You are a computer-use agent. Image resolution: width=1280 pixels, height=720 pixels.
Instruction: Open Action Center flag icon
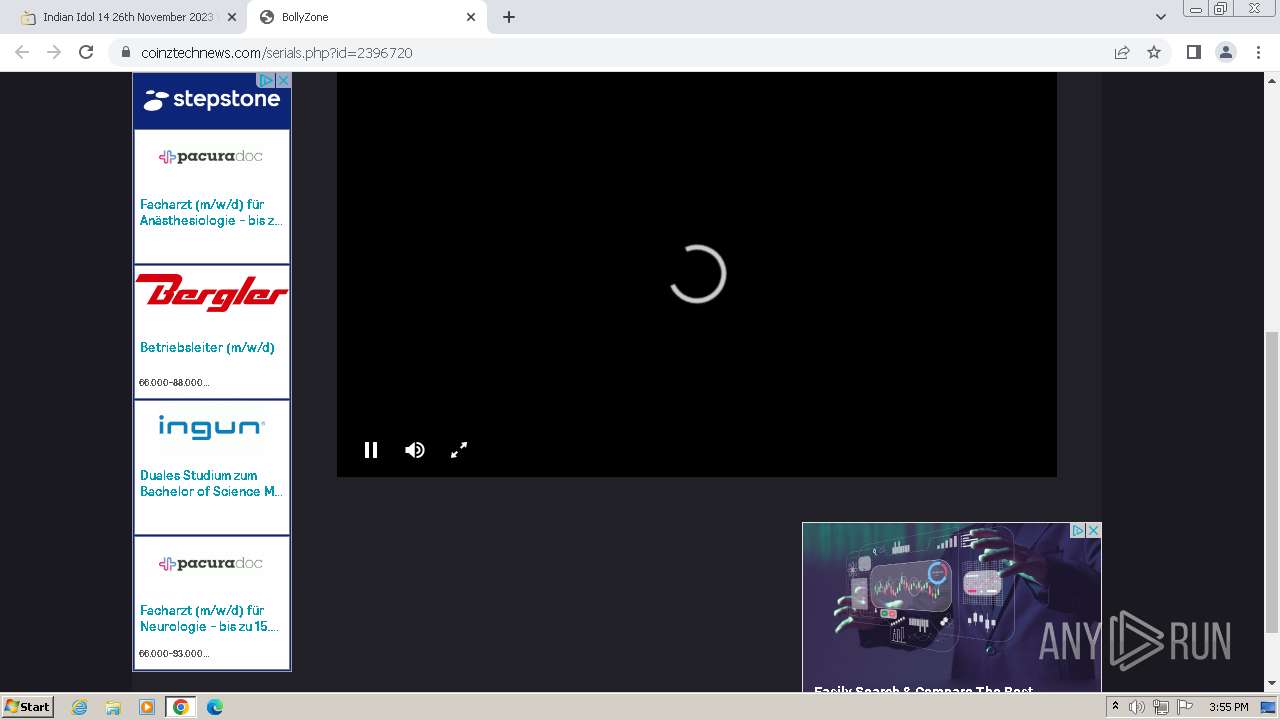pos(1185,707)
